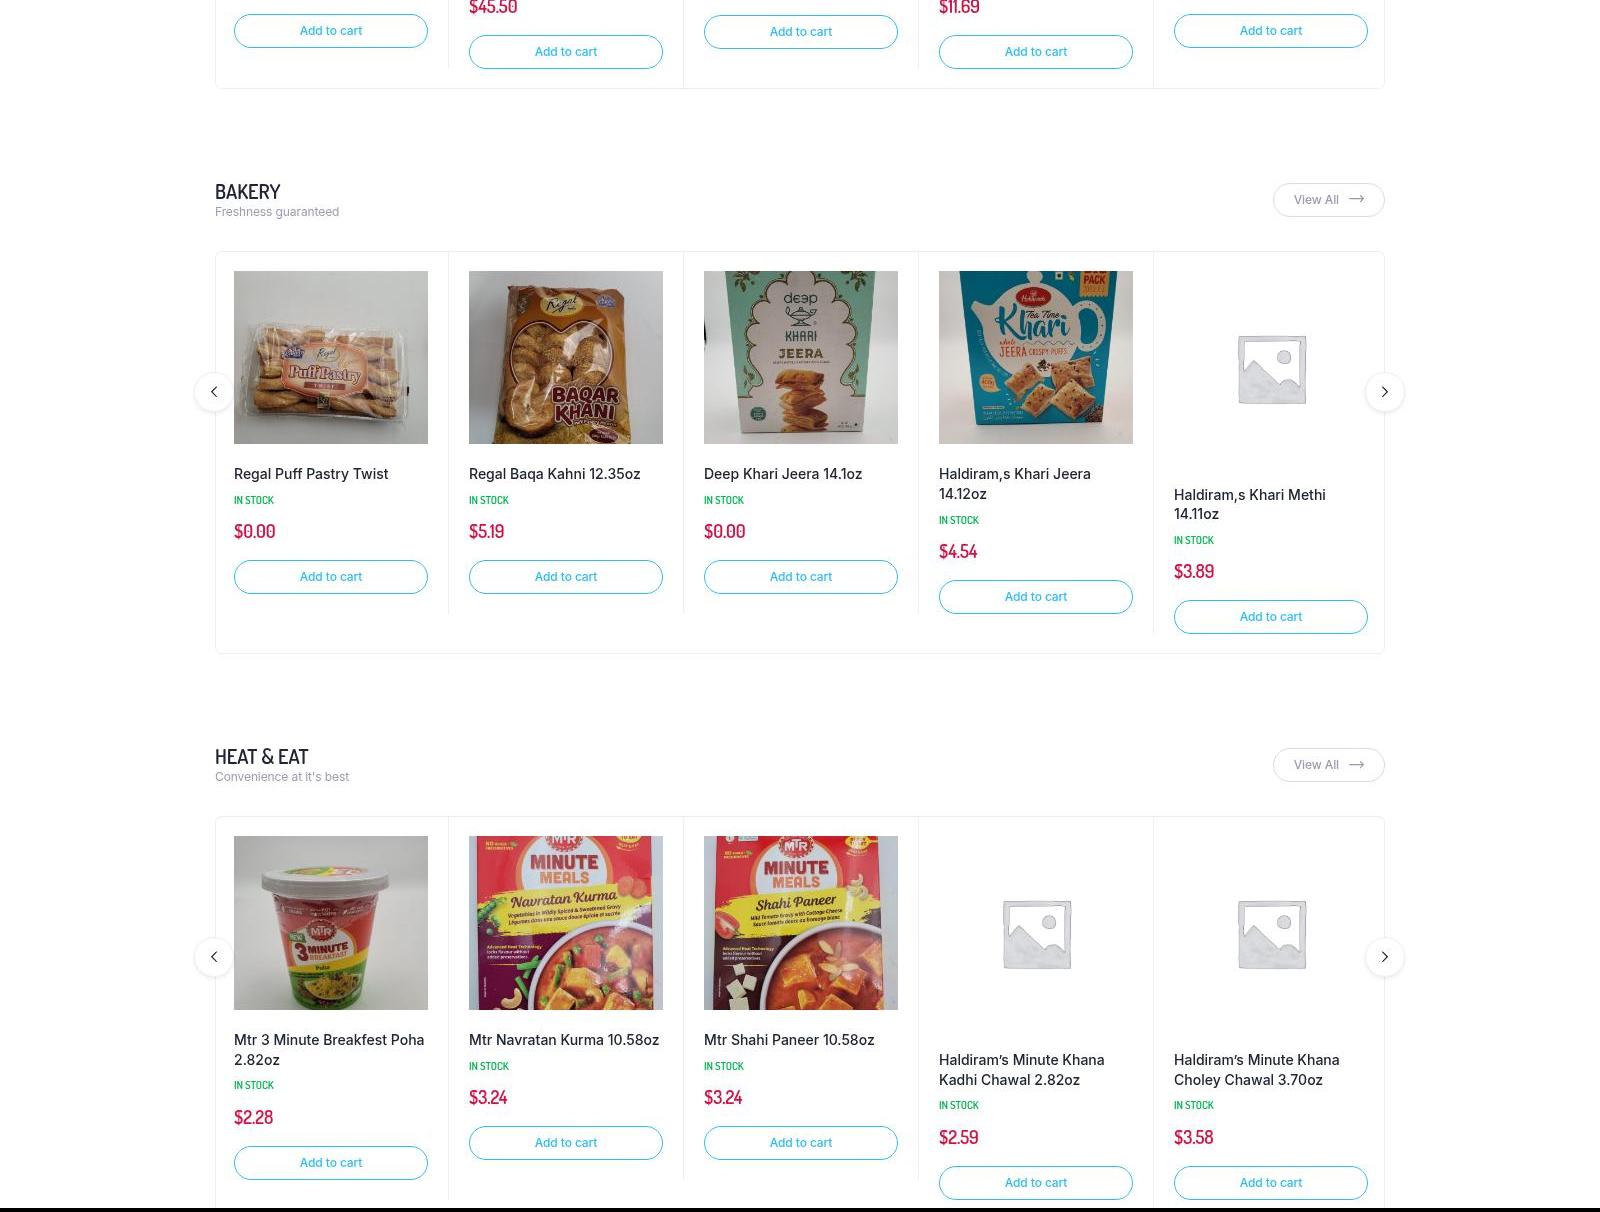The width and height of the screenshot is (1600, 1212).
Task: Add Haldiram's Minute Khana Kadhi Chawal to cart
Action: tap(1036, 1183)
